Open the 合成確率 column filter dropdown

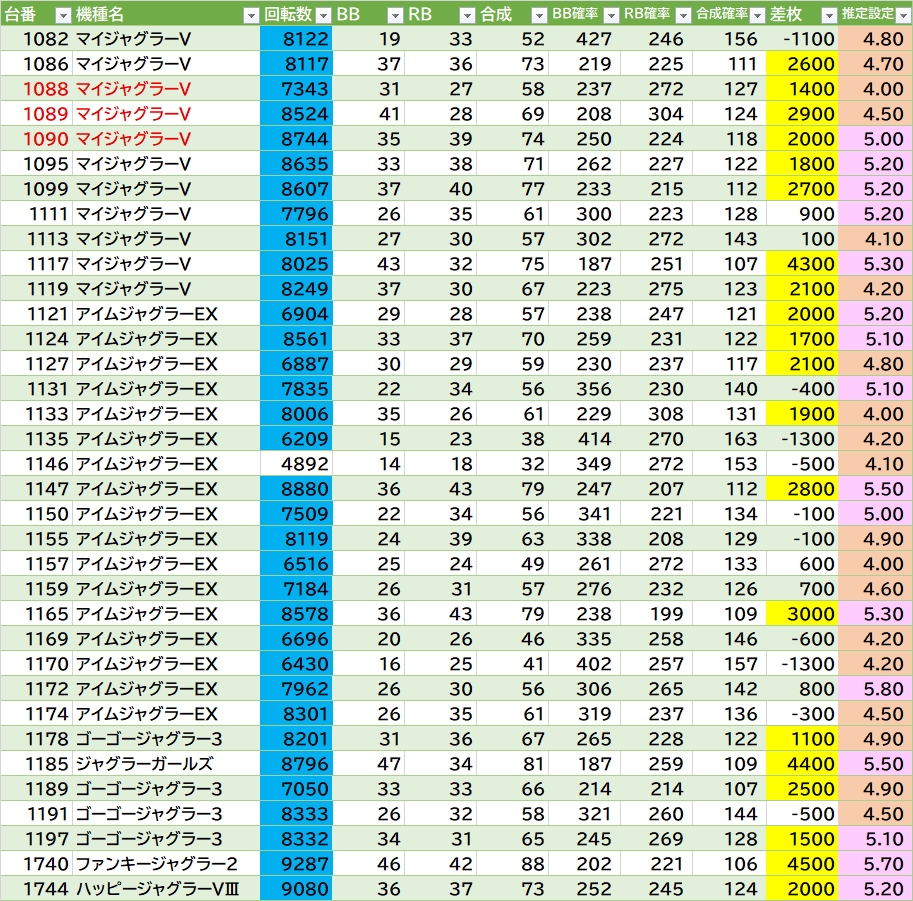click(x=757, y=15)
